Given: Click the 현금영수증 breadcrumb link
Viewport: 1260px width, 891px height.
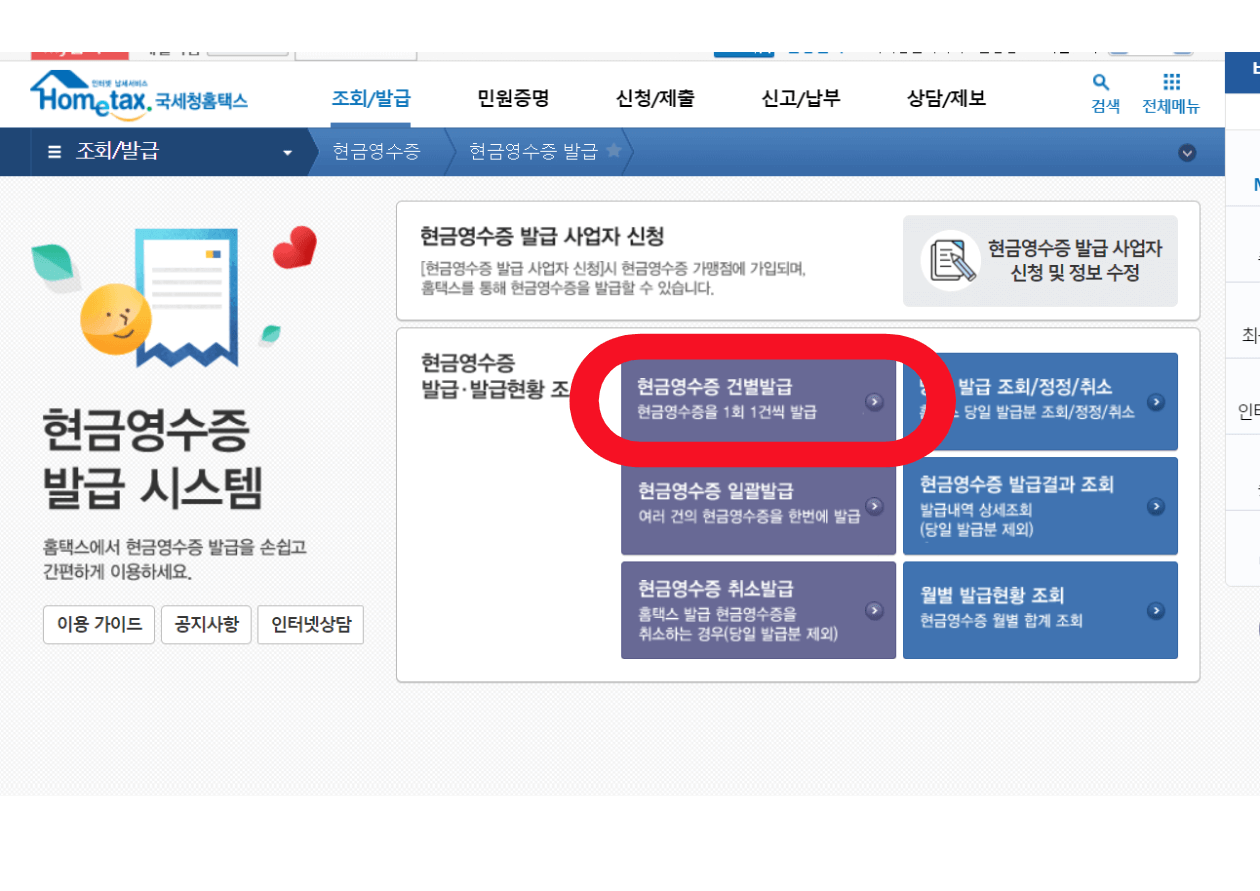Looking at the screenshot, I should (377, 152).
